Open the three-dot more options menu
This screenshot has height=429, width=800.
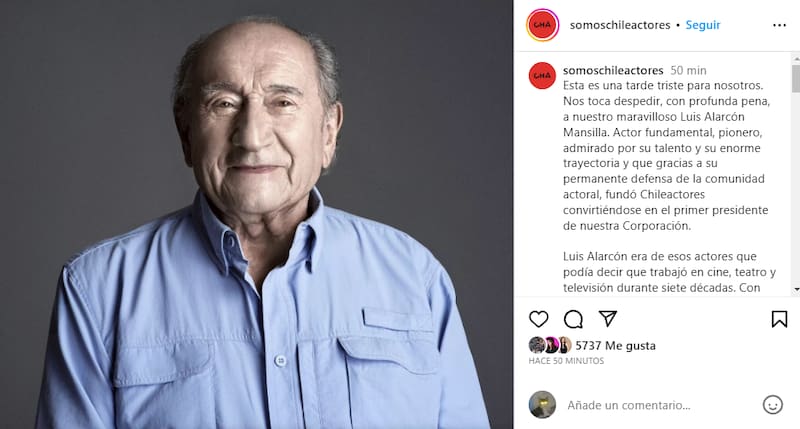click(x=779, y=25)
